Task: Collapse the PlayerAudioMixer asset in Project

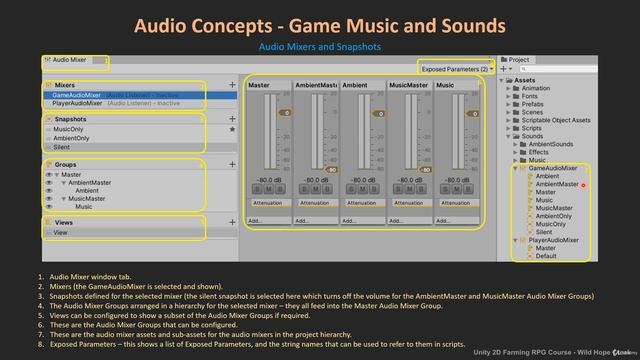Action: click(516, 240)
